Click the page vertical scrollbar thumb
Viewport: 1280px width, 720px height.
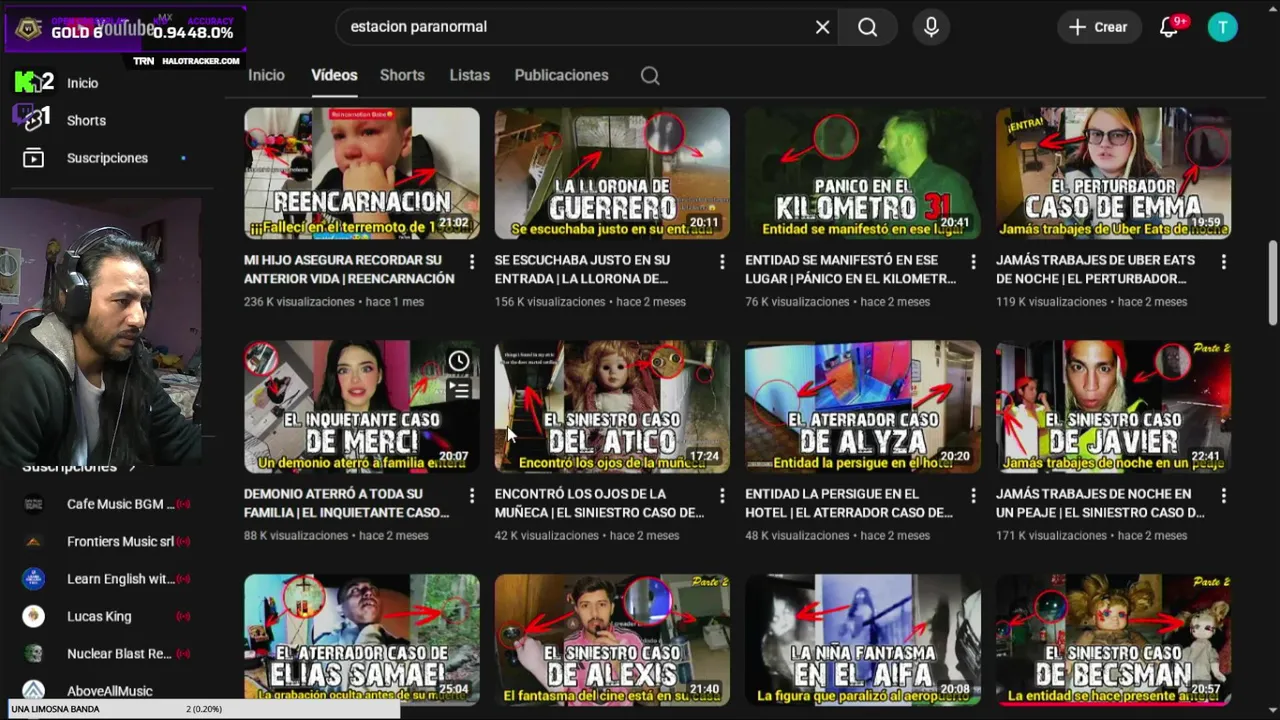click(x=1273, y=282)
